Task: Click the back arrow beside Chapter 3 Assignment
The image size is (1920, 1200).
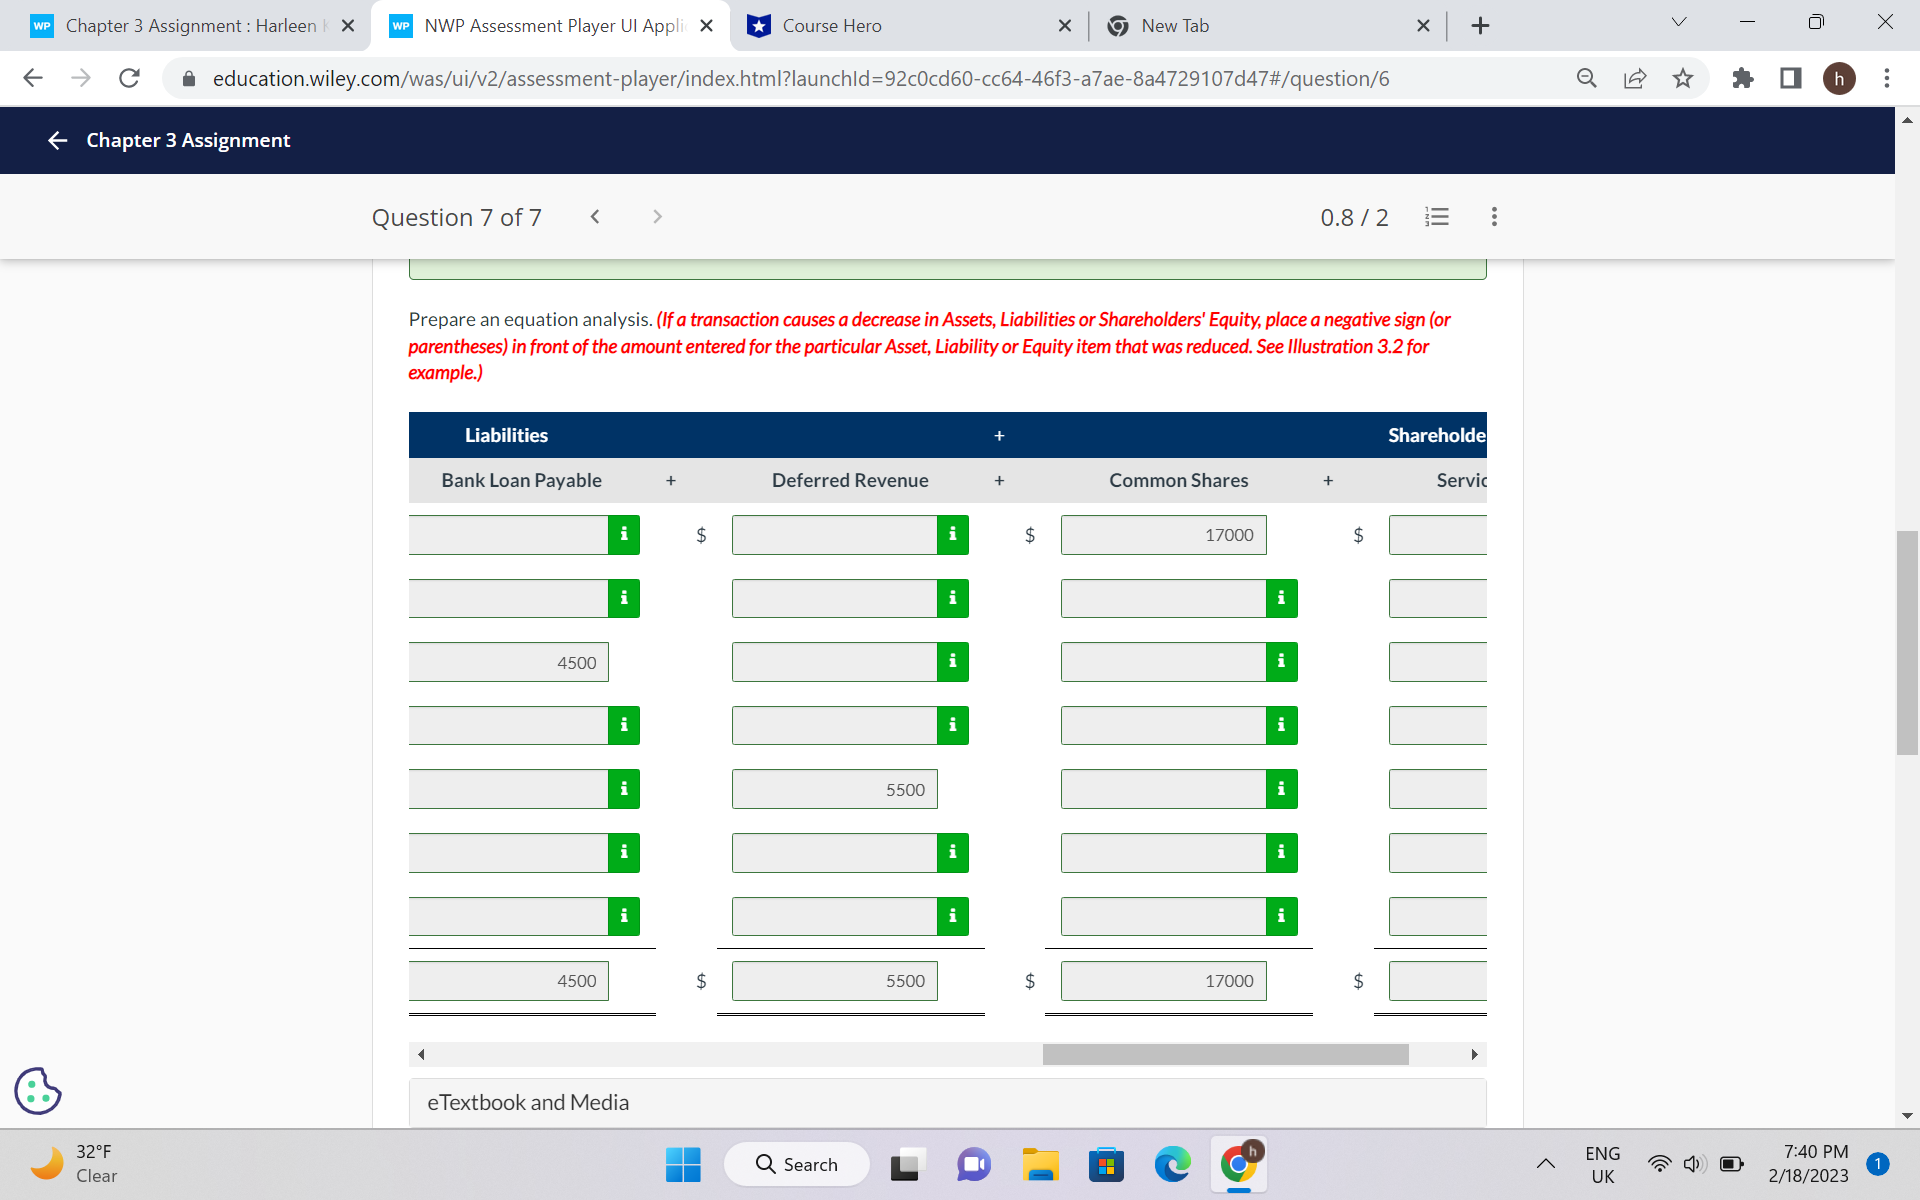Action: tap(57, 140)
